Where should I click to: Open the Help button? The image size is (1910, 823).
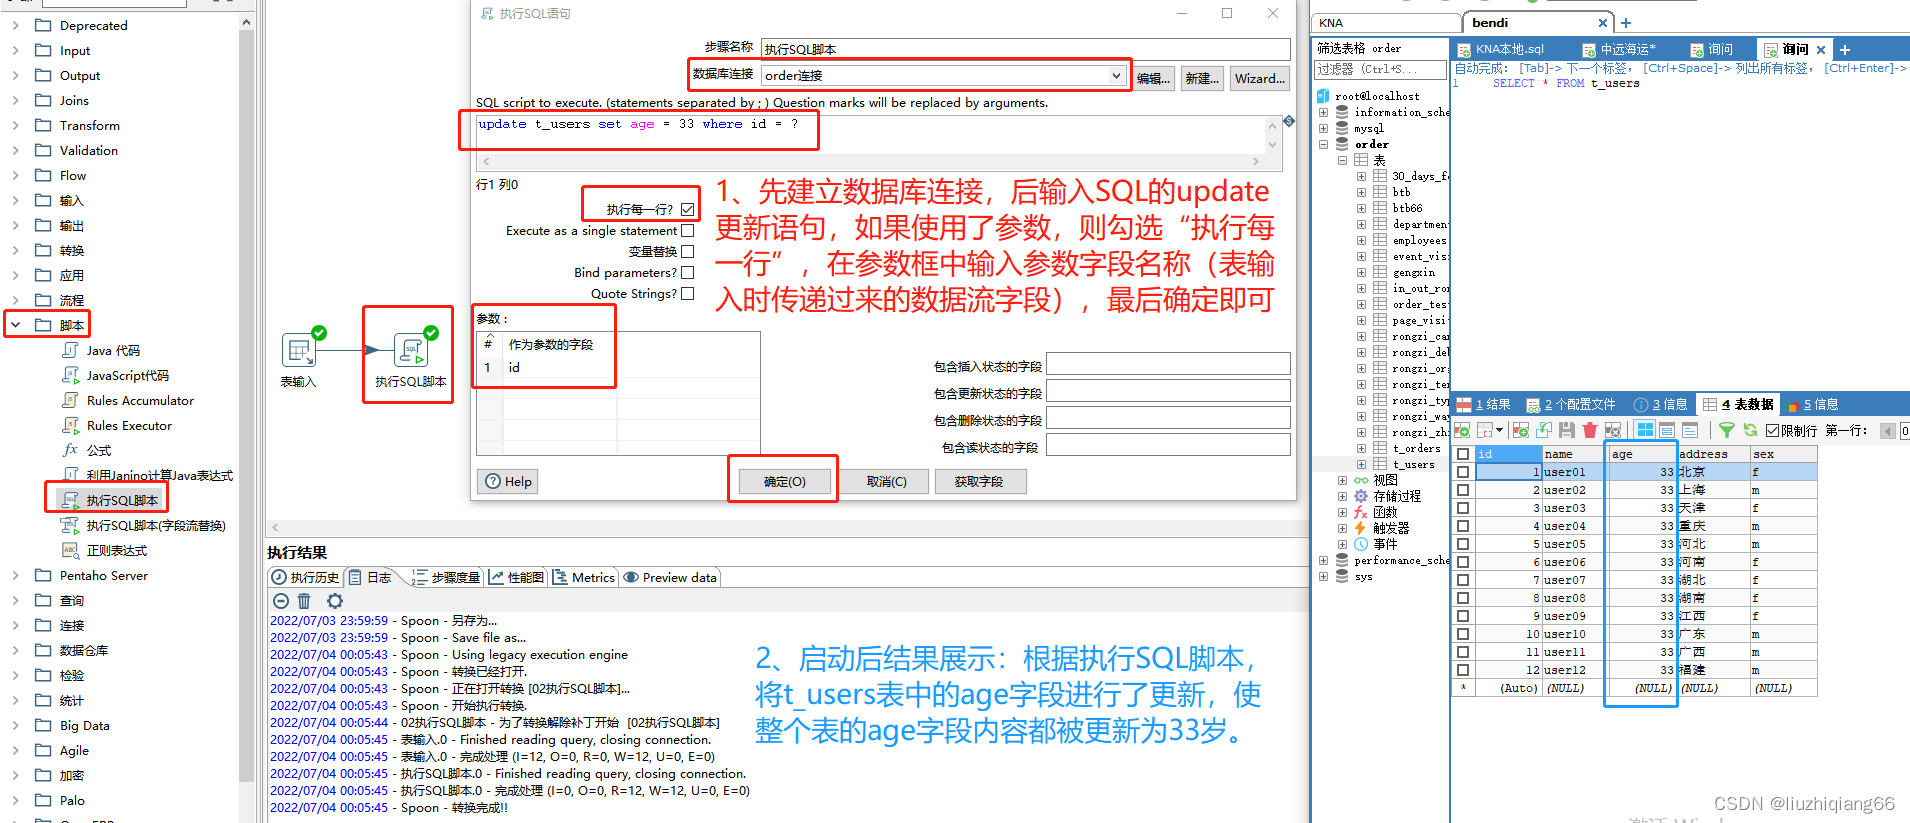tap(508, 481)
